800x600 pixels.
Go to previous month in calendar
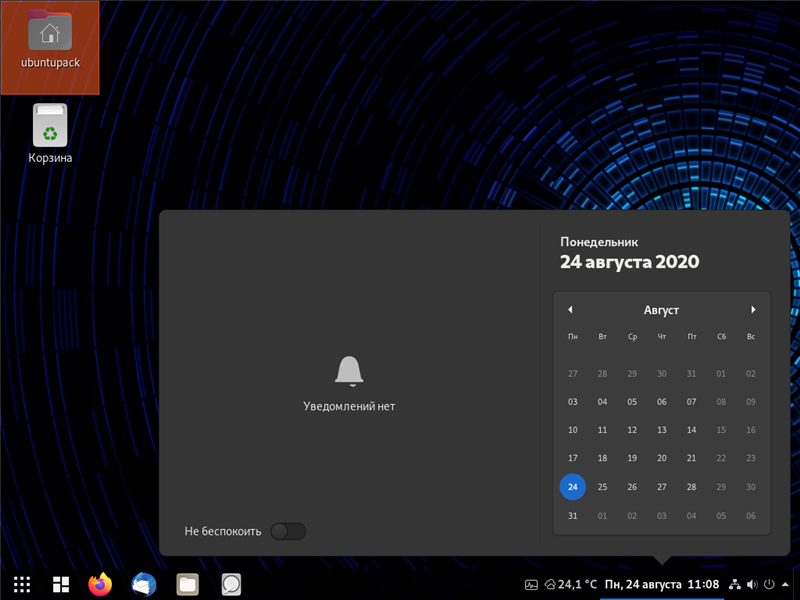point(570,310)
